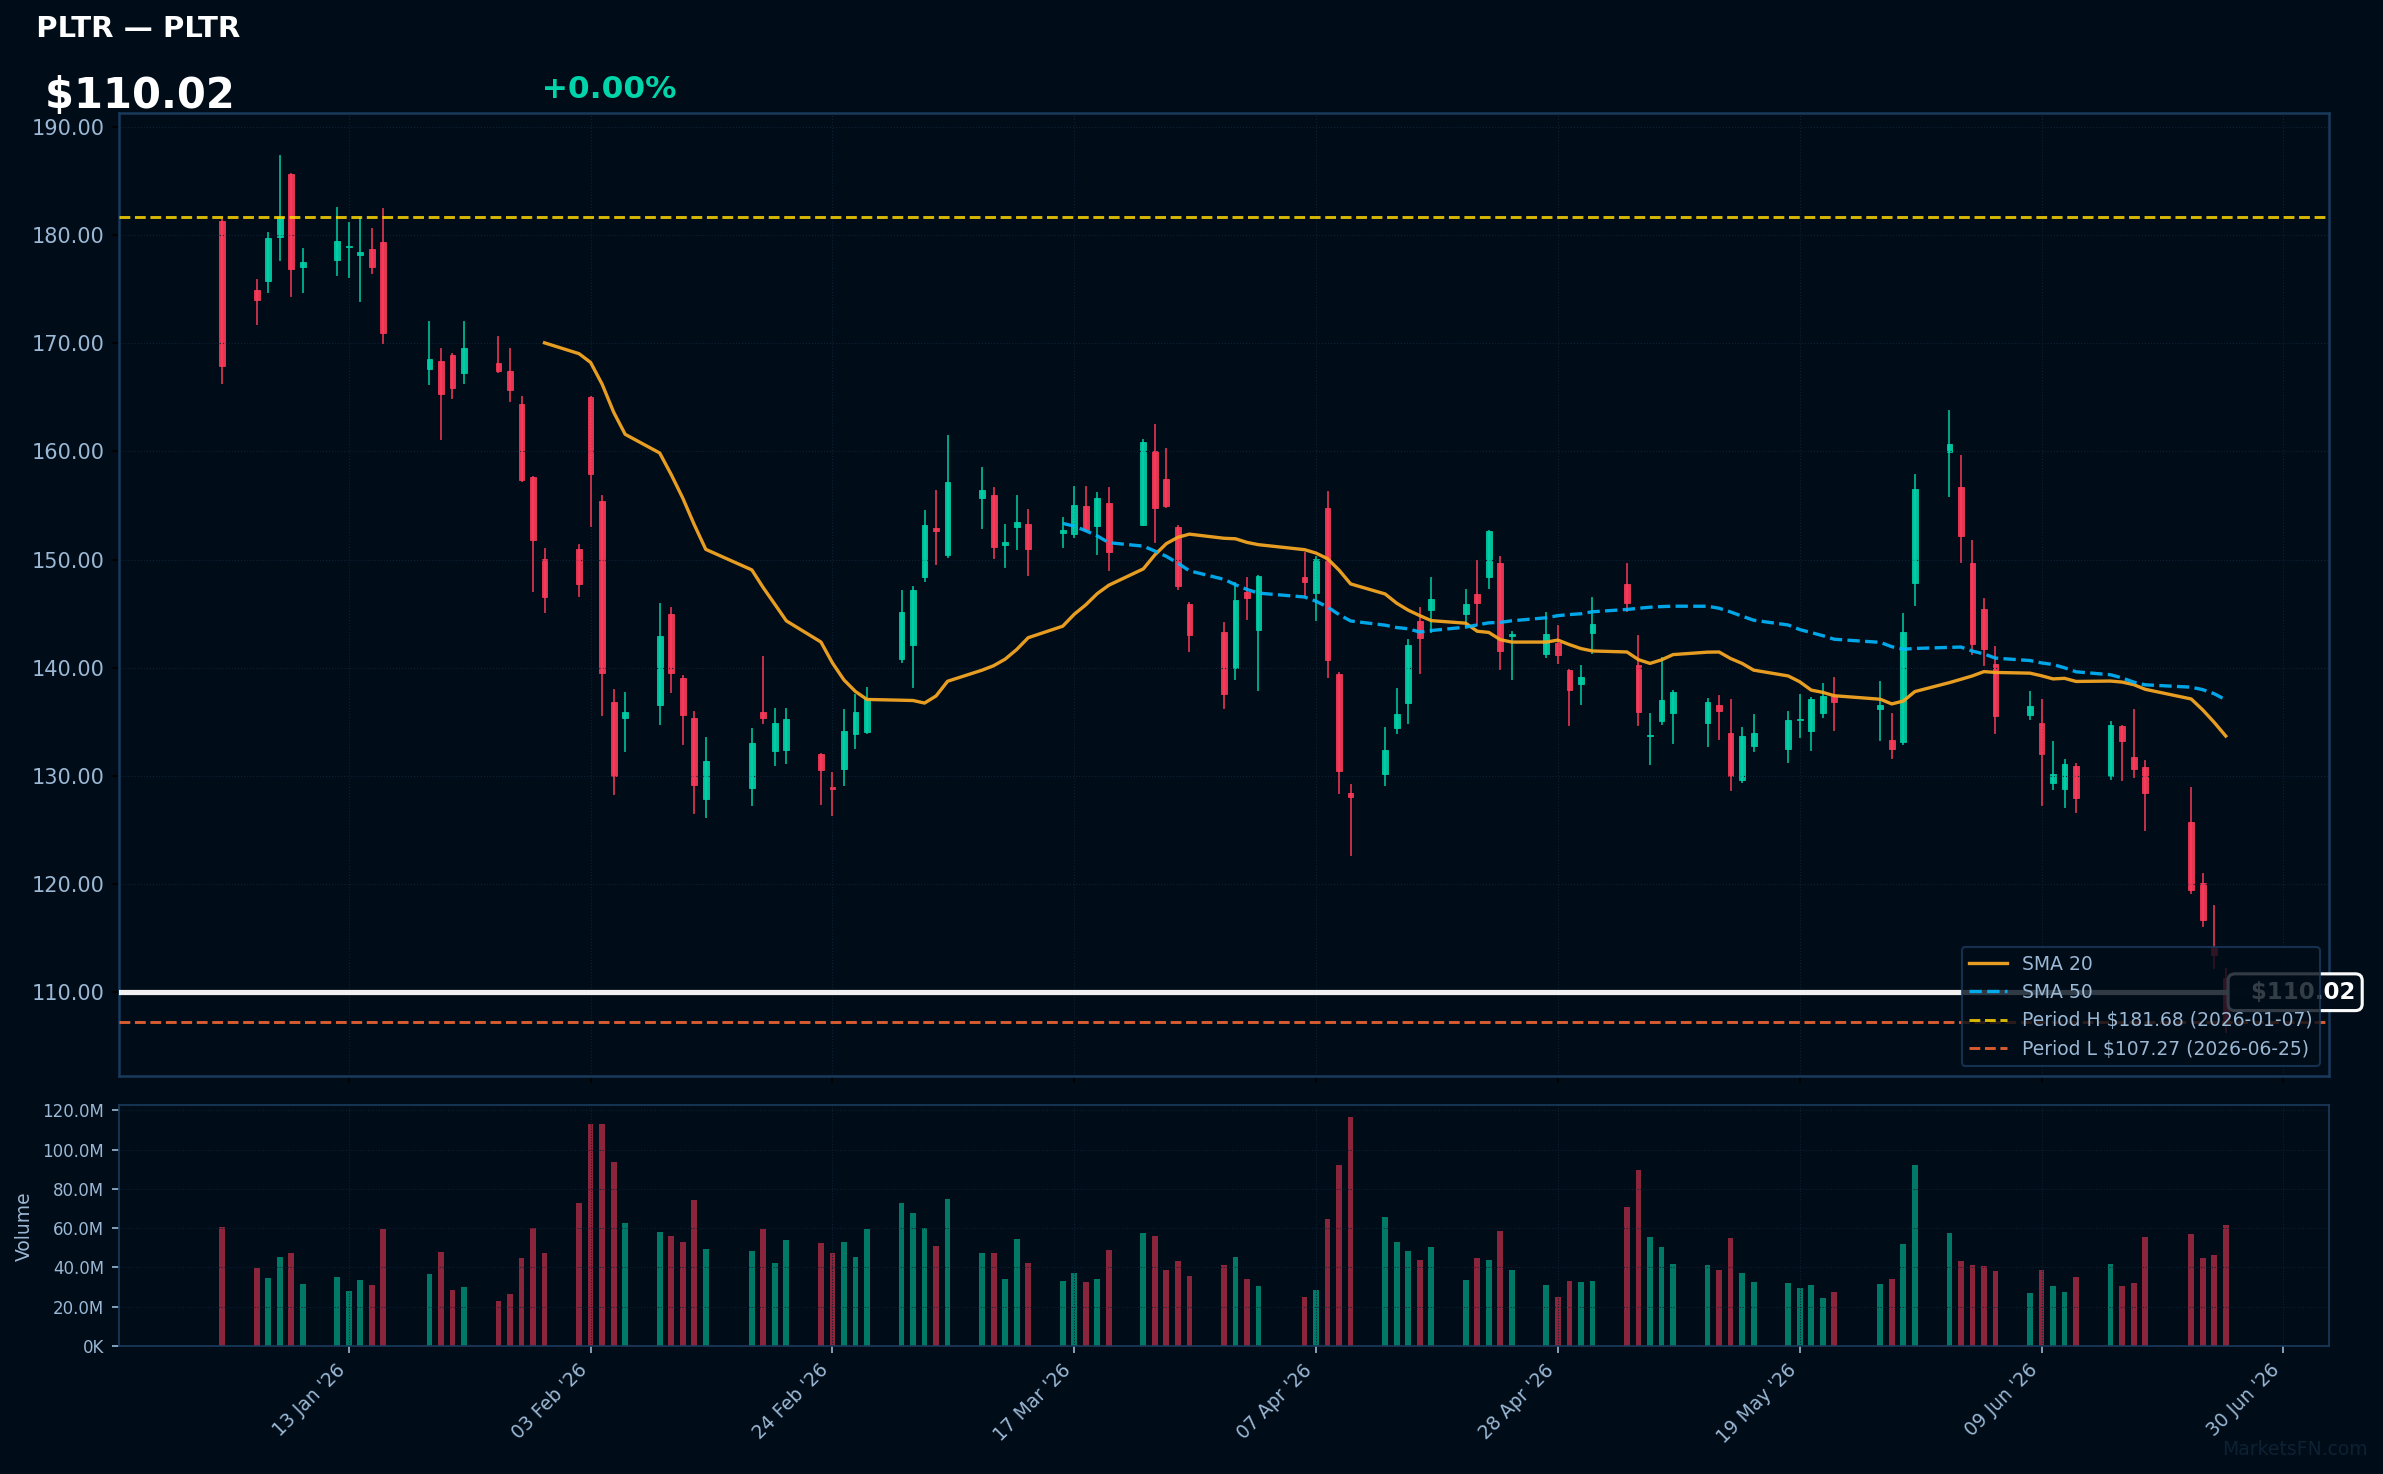Click the 20.0M volume axis label
Viewport: 2383px width, 1474px height.
[77, 1308]
